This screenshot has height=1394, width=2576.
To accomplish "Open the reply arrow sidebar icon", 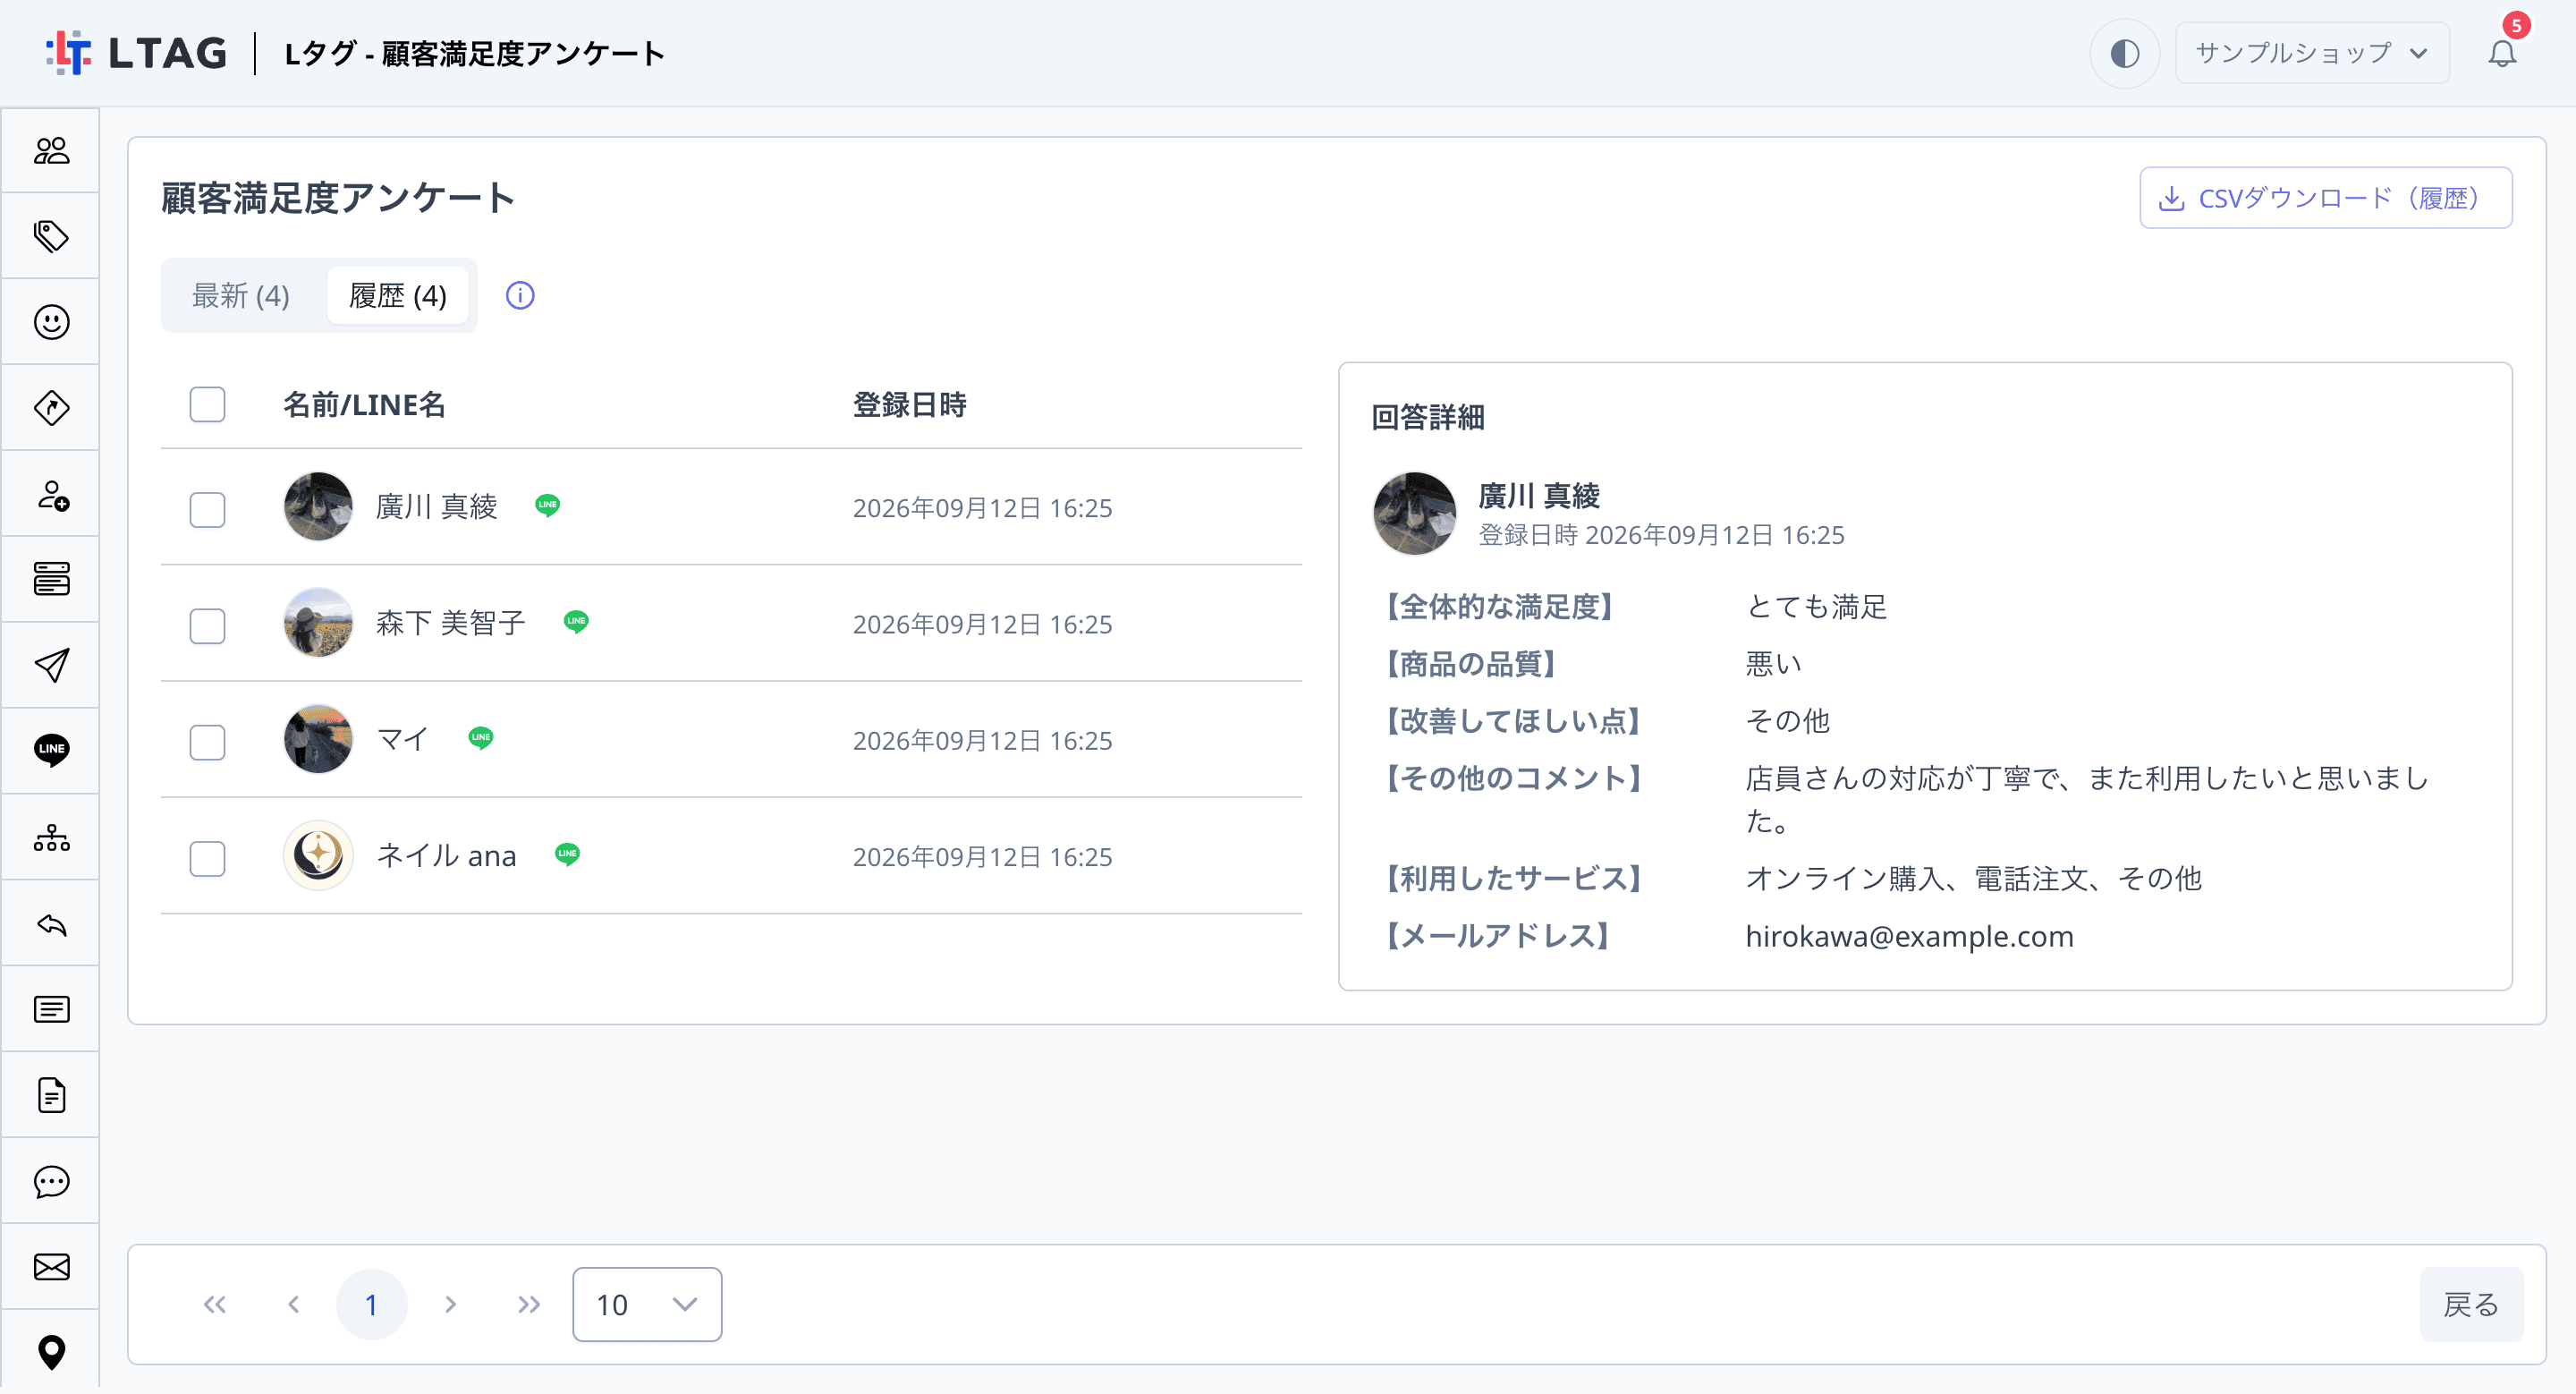I will pyautogui.click(x=51, y=924).
